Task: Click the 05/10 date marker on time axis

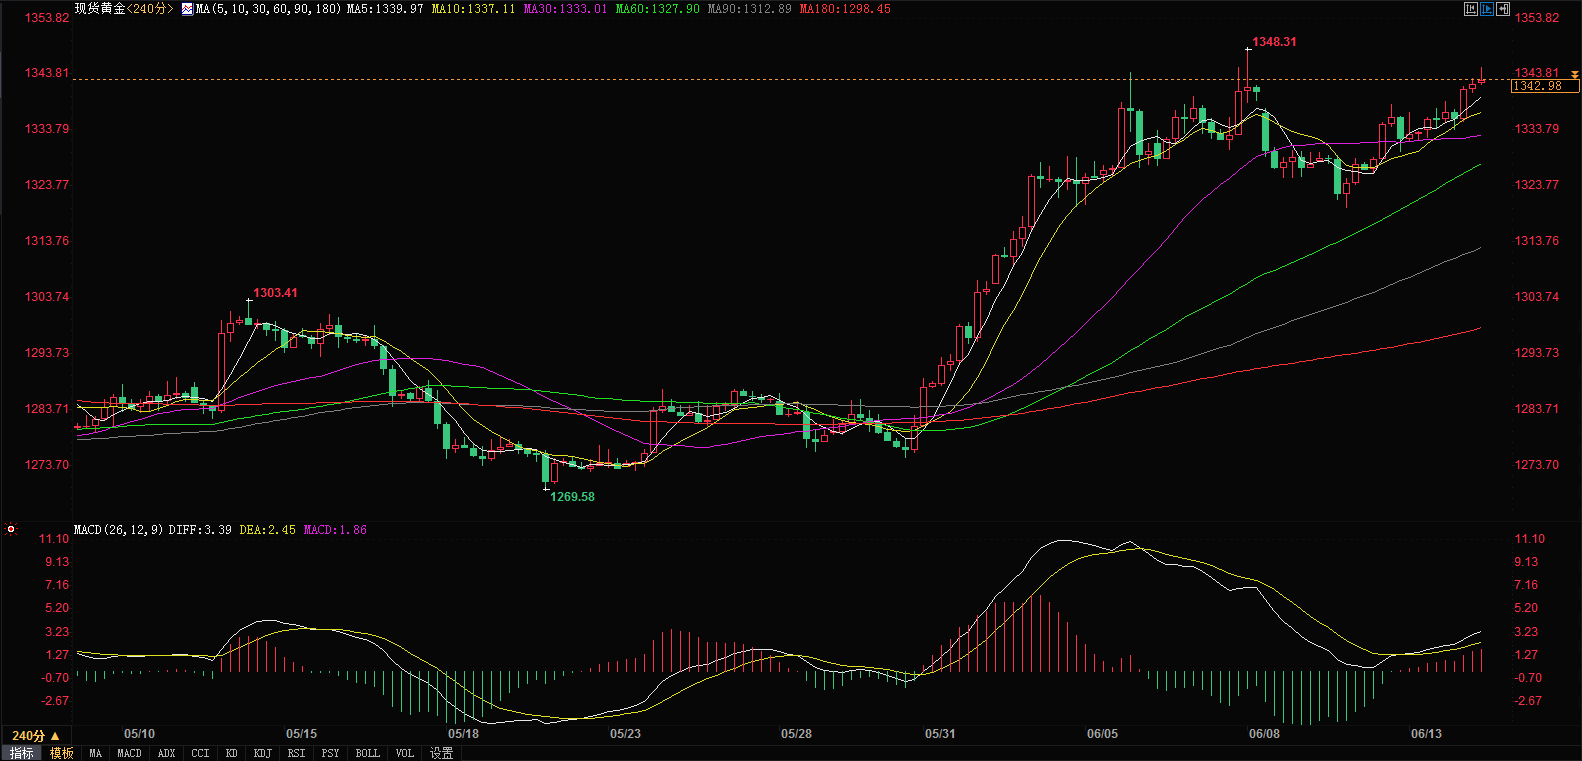Action: 140,734
